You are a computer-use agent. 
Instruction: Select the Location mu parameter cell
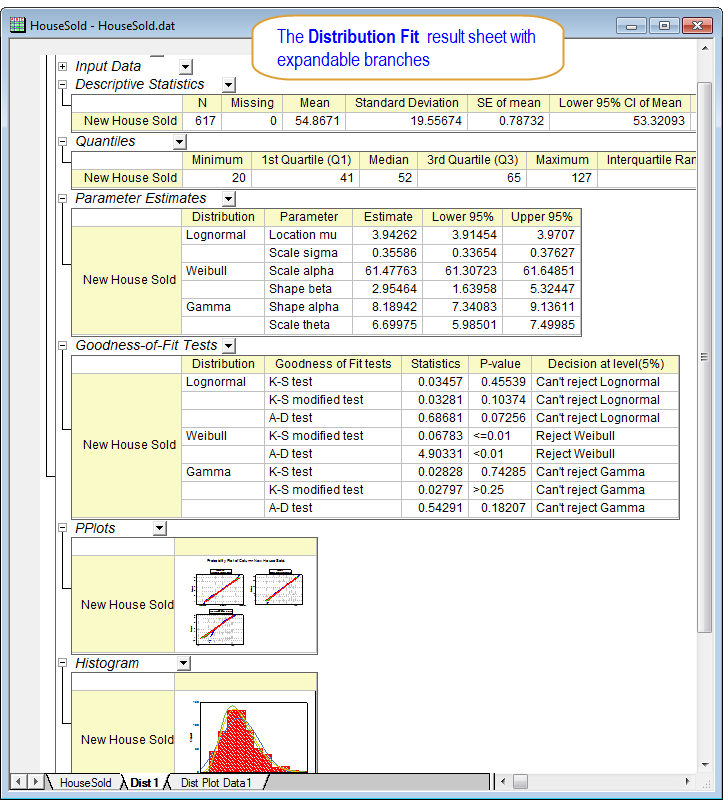click(308, 235)
